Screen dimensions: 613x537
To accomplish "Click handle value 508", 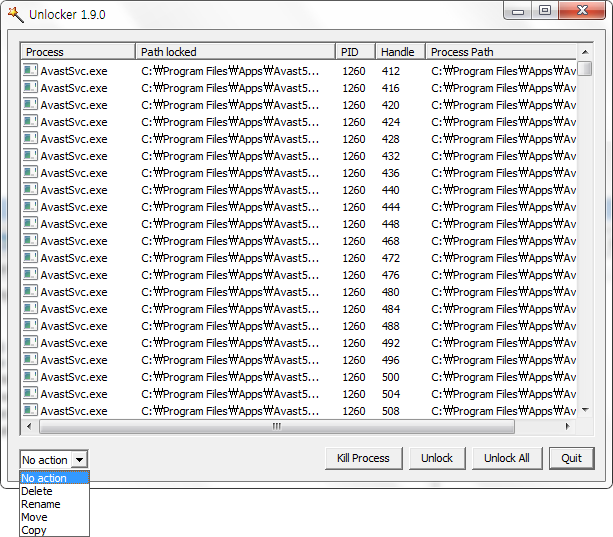I will tap(391, 411).
